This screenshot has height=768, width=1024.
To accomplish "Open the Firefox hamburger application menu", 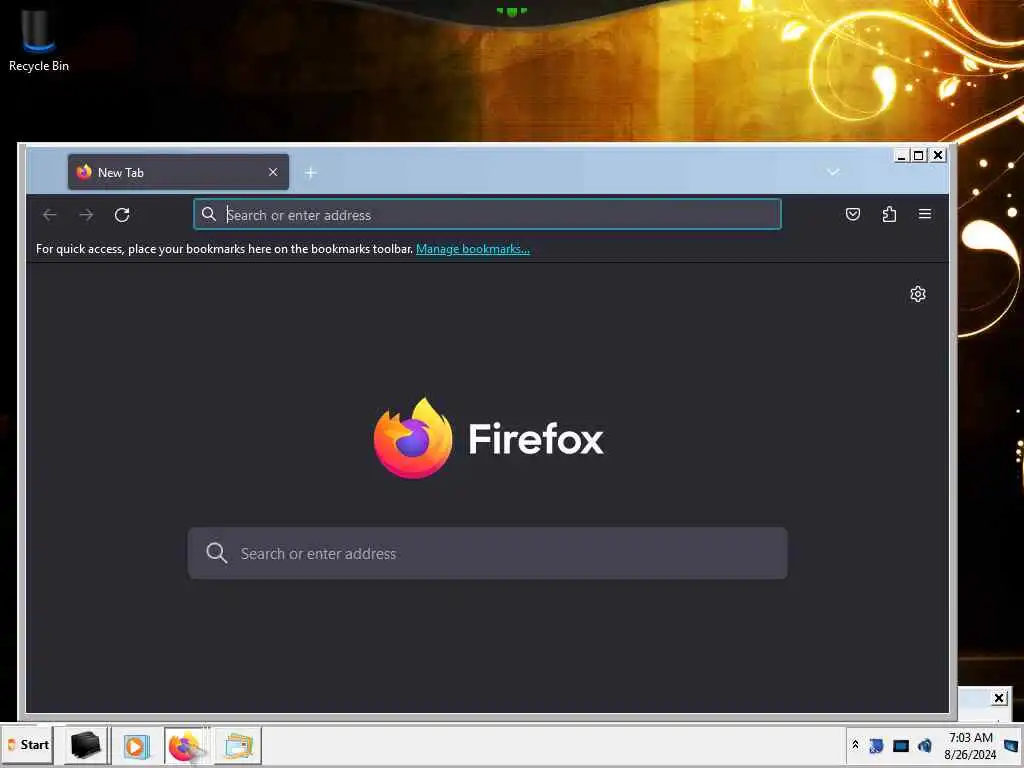I will click(x=925, y=214).
